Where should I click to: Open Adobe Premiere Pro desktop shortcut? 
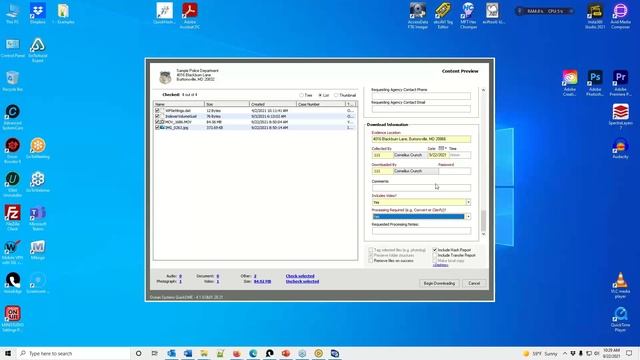pyautogui.click(x=620, y=82)
